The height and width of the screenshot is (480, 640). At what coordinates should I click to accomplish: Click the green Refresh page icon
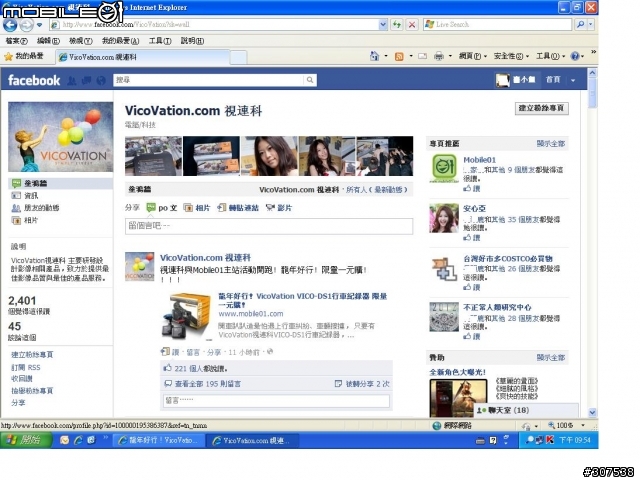point(397,24)
